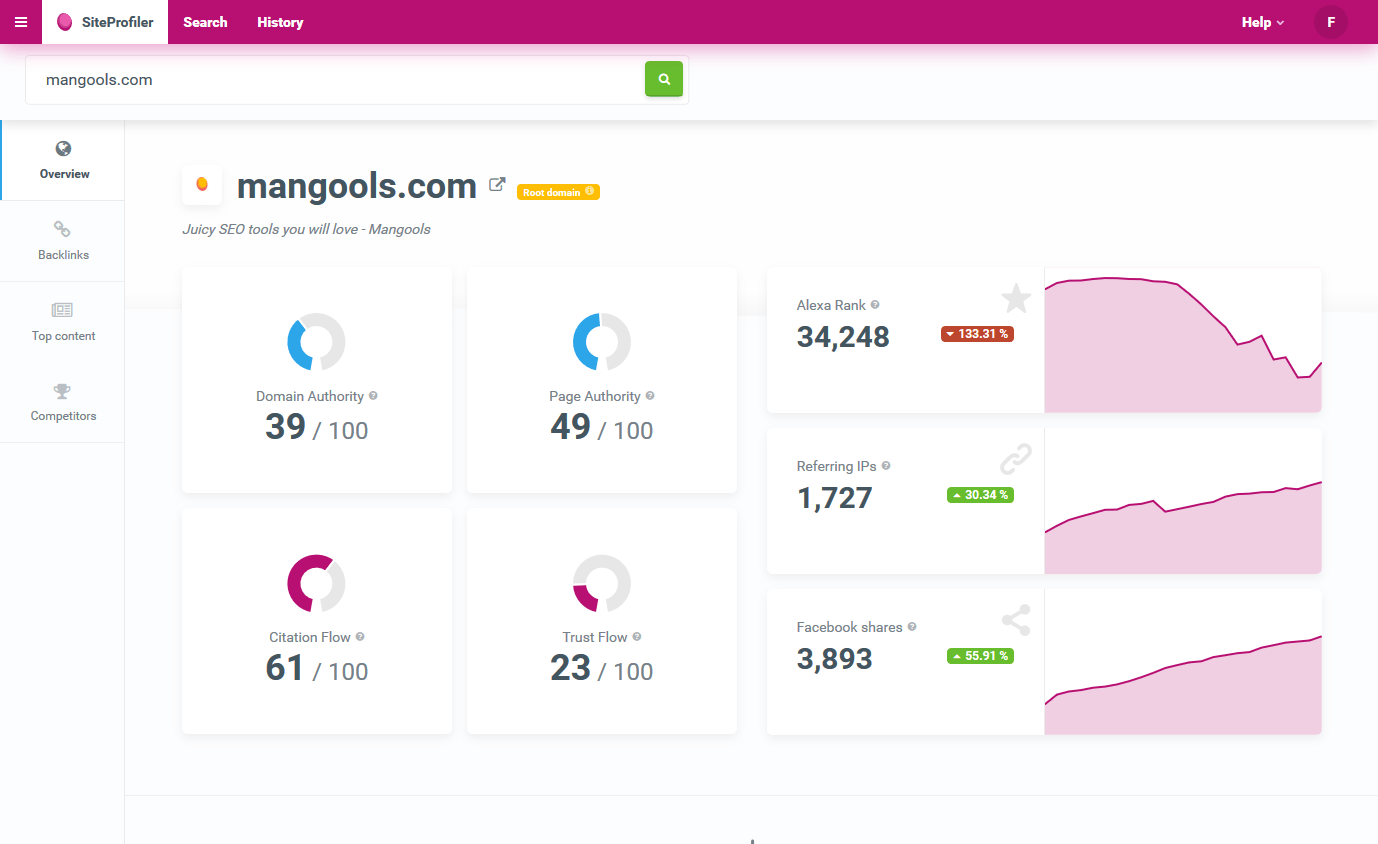The height and width of the screenshot is (844, 1378).
Task: Click the Alexa Rank label
Action: tap(831, 306)
